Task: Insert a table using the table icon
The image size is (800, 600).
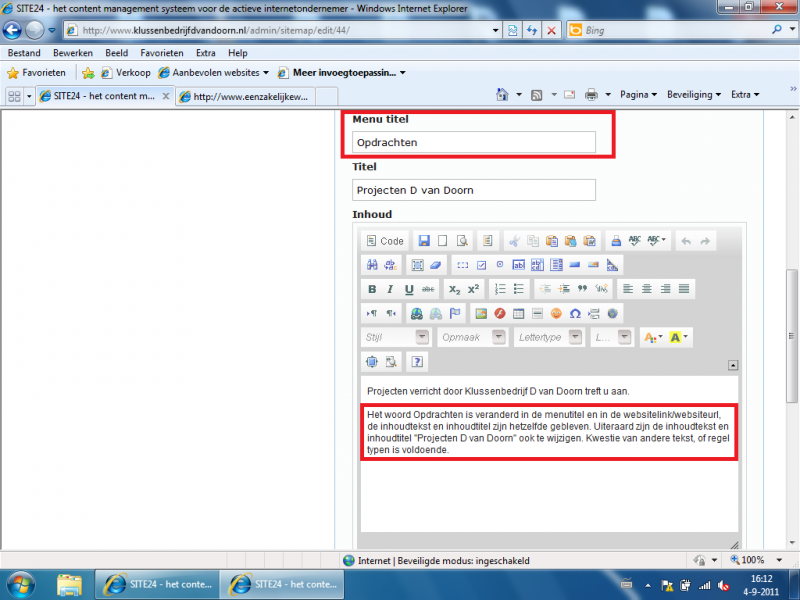Action: click(518, 313)
